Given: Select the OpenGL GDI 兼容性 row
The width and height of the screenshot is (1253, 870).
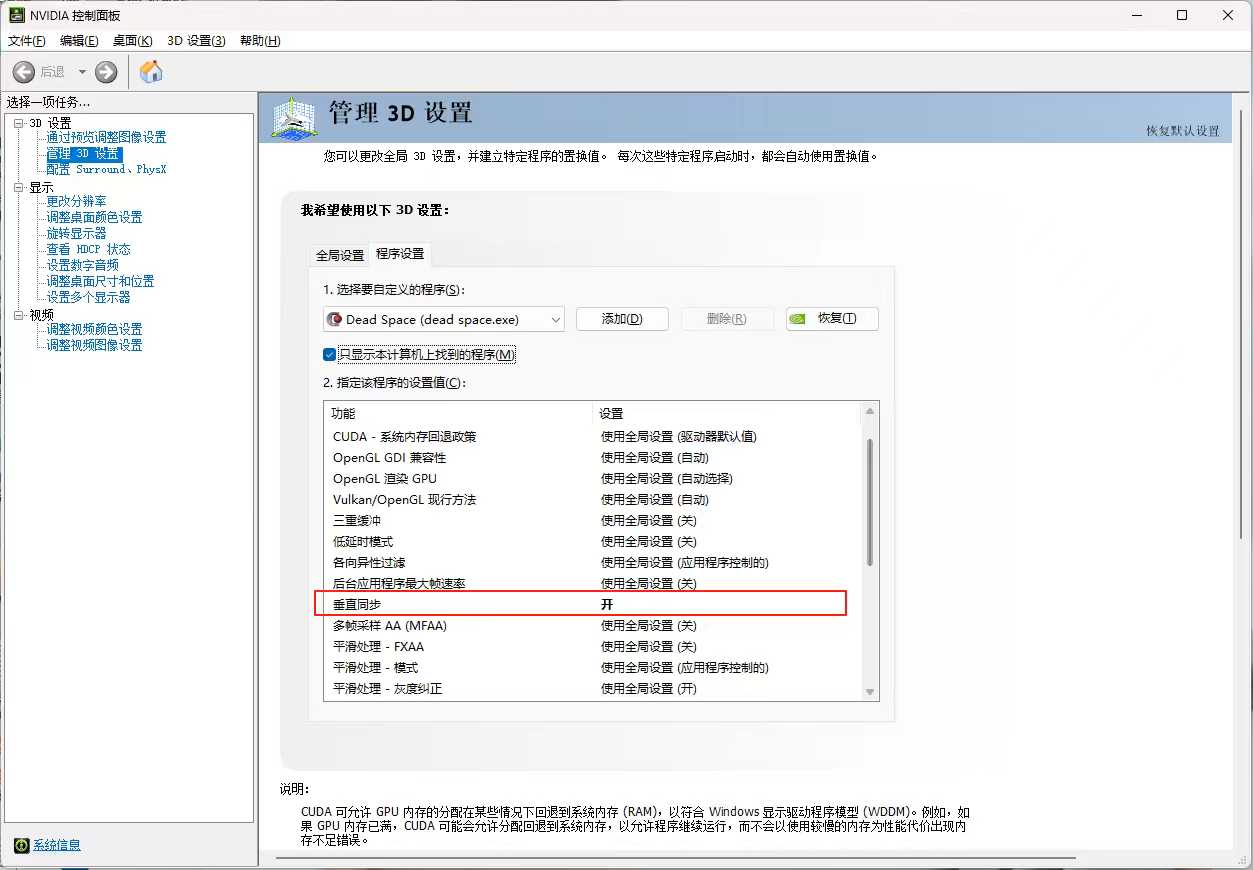Looking at the screenshot, I should pyautogui.click(x=592, y=458).
